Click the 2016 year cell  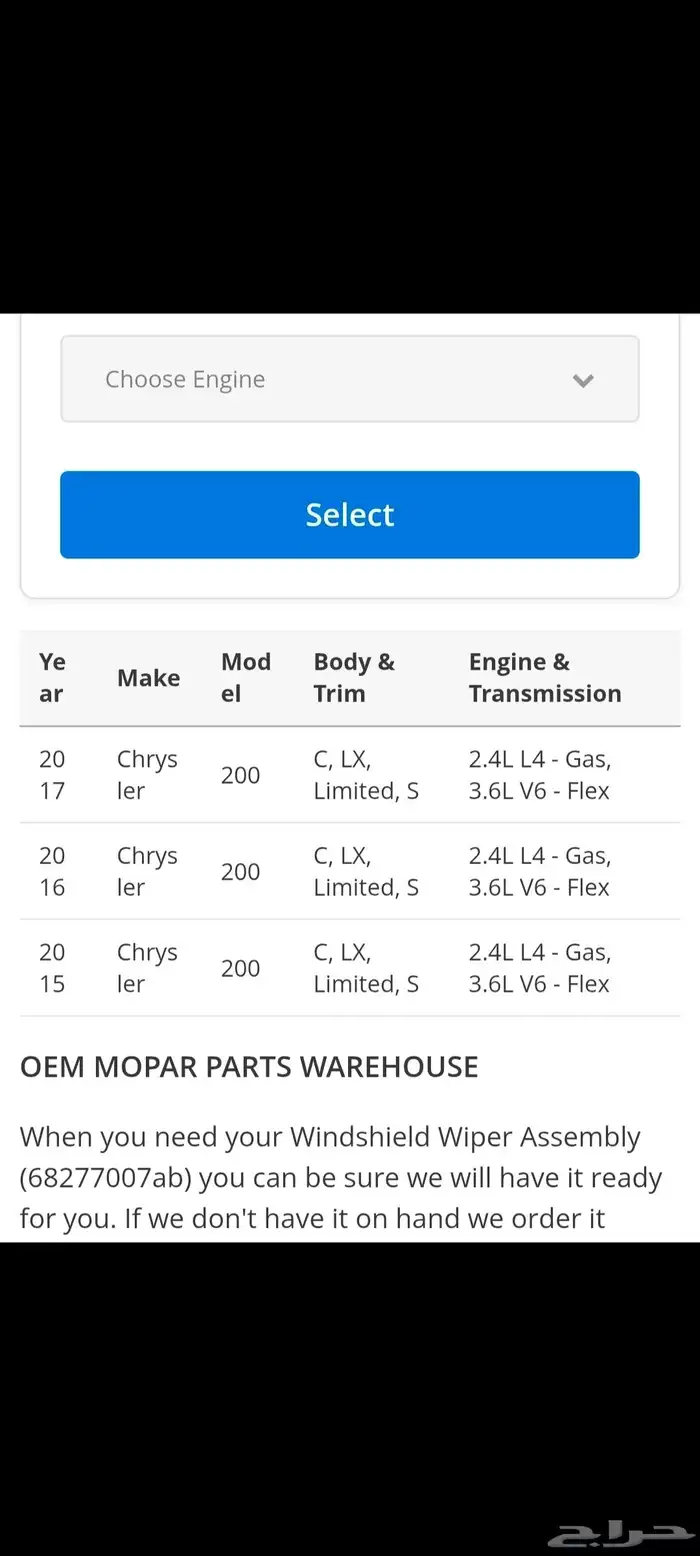click(x=52, y=871)
